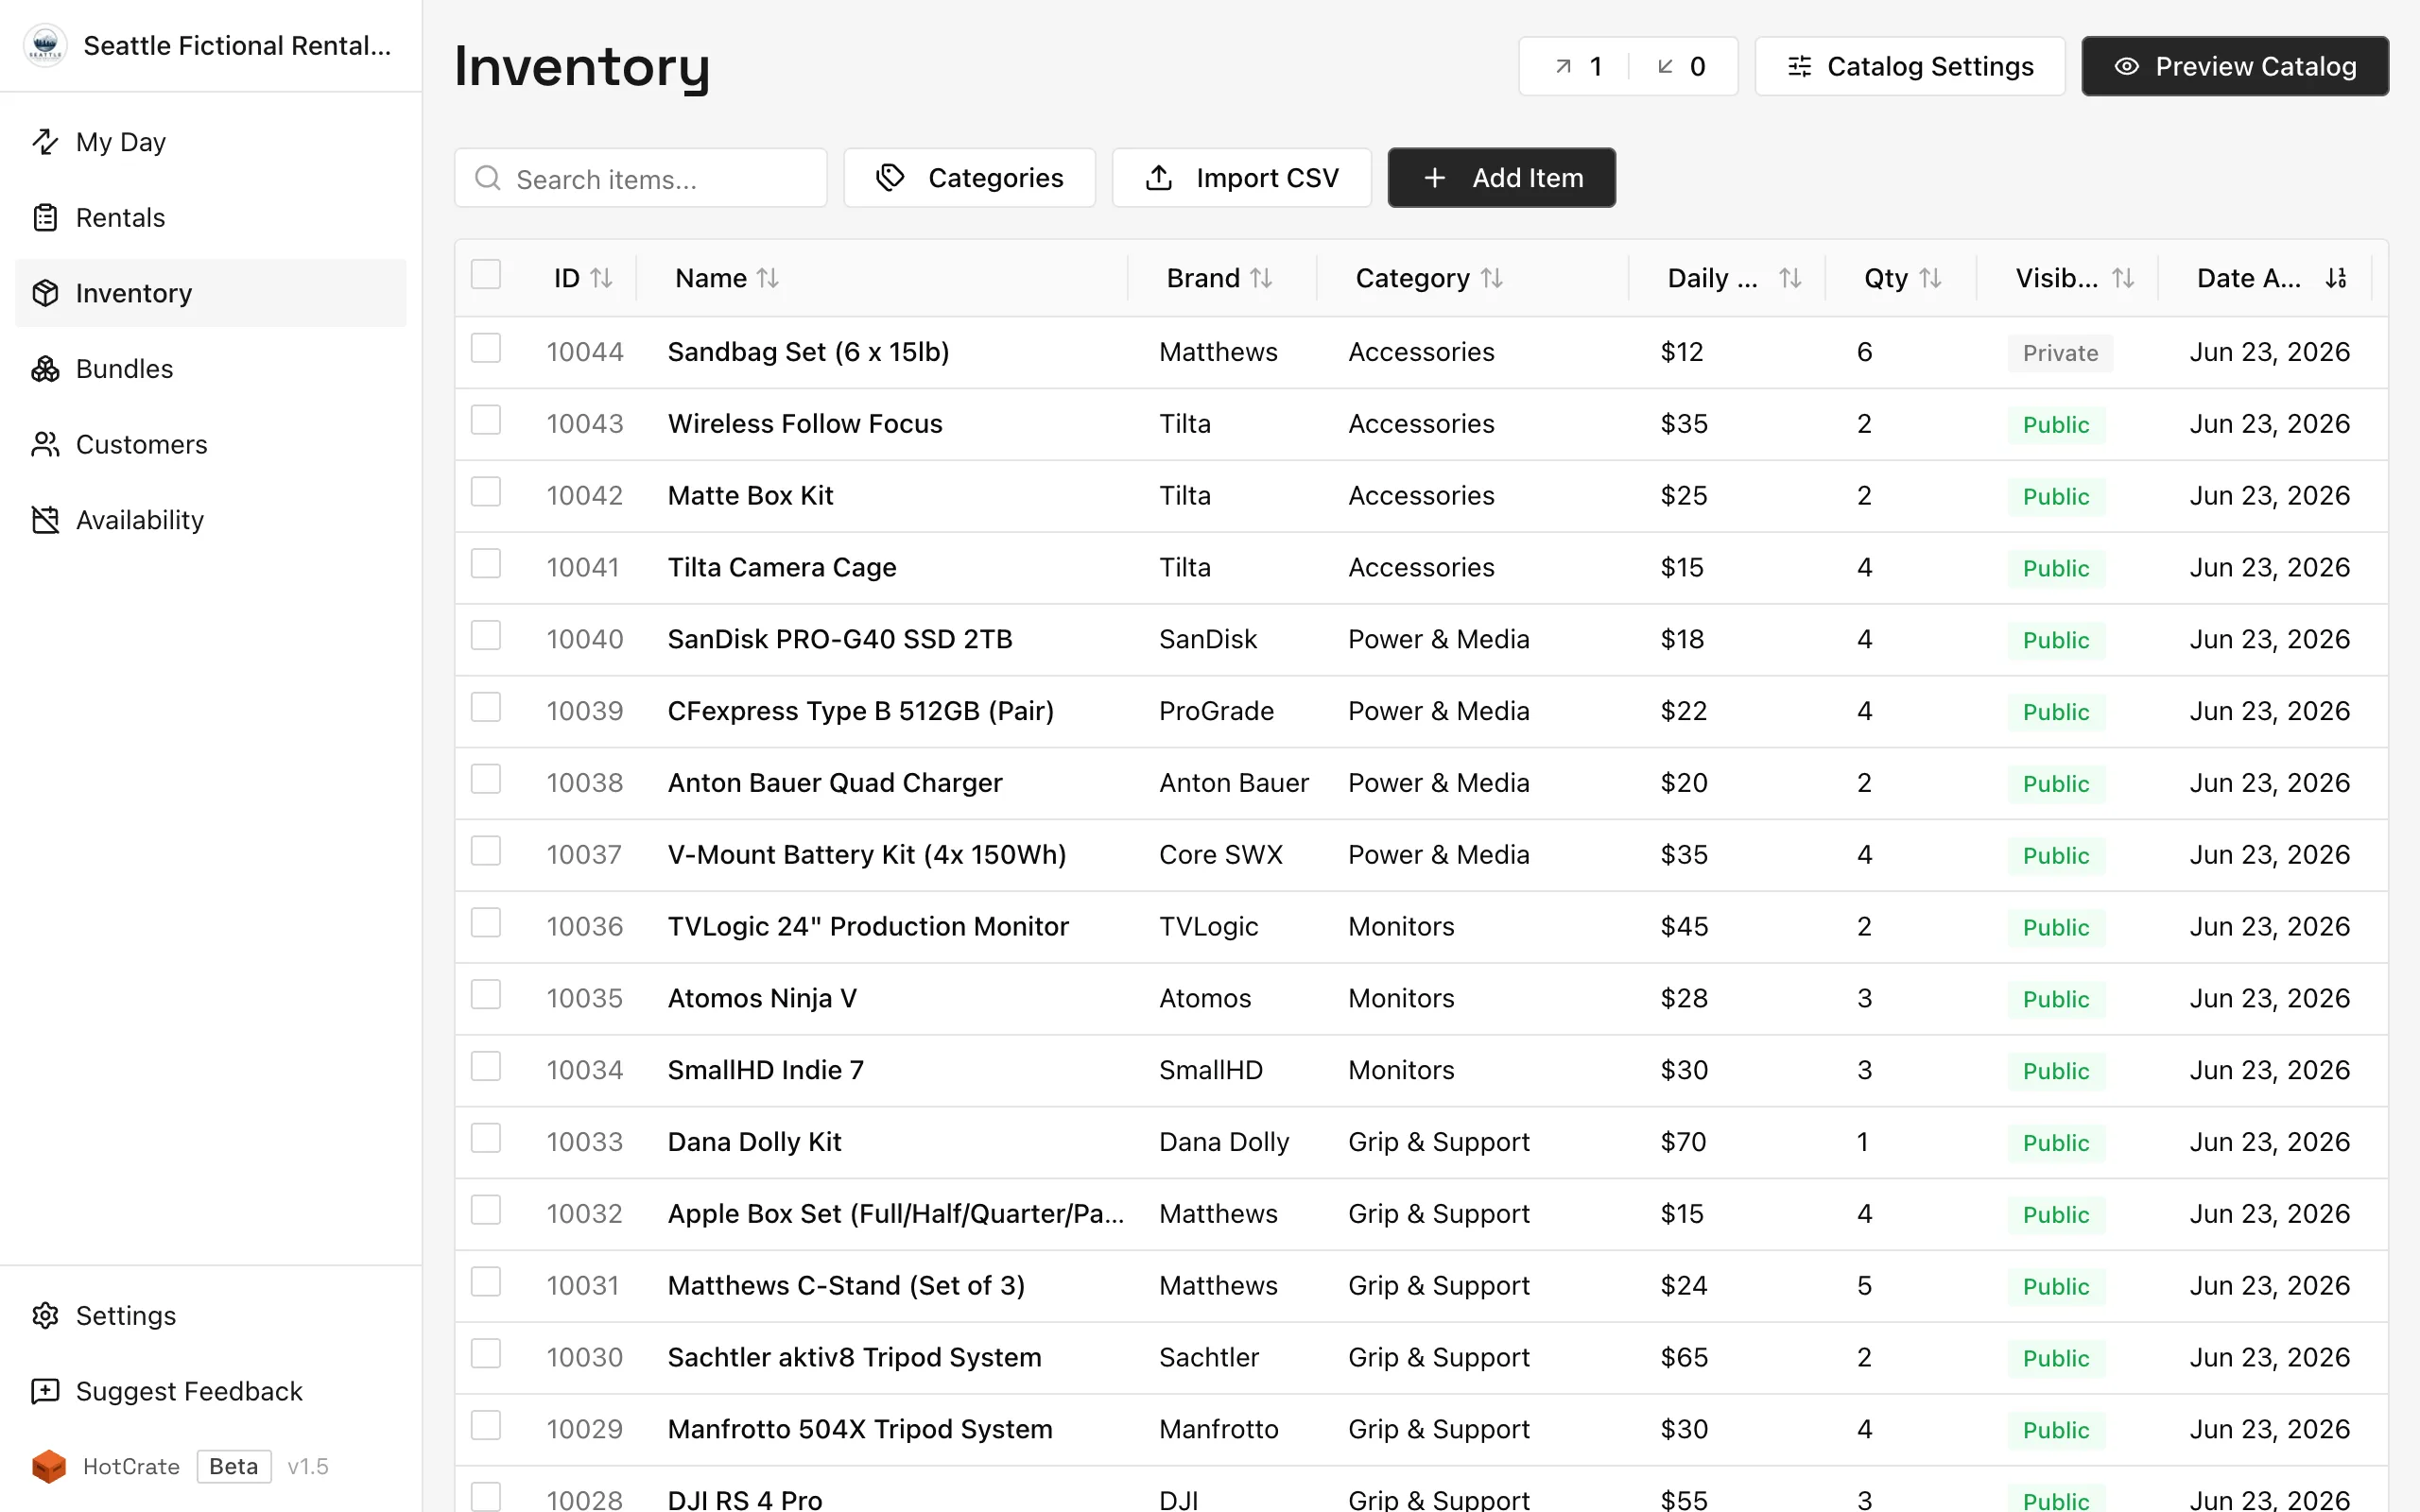2420x1512 pixels.
Task: Click ID 10036 in the table
Action: pyautogui.click(x=585, y=927)
